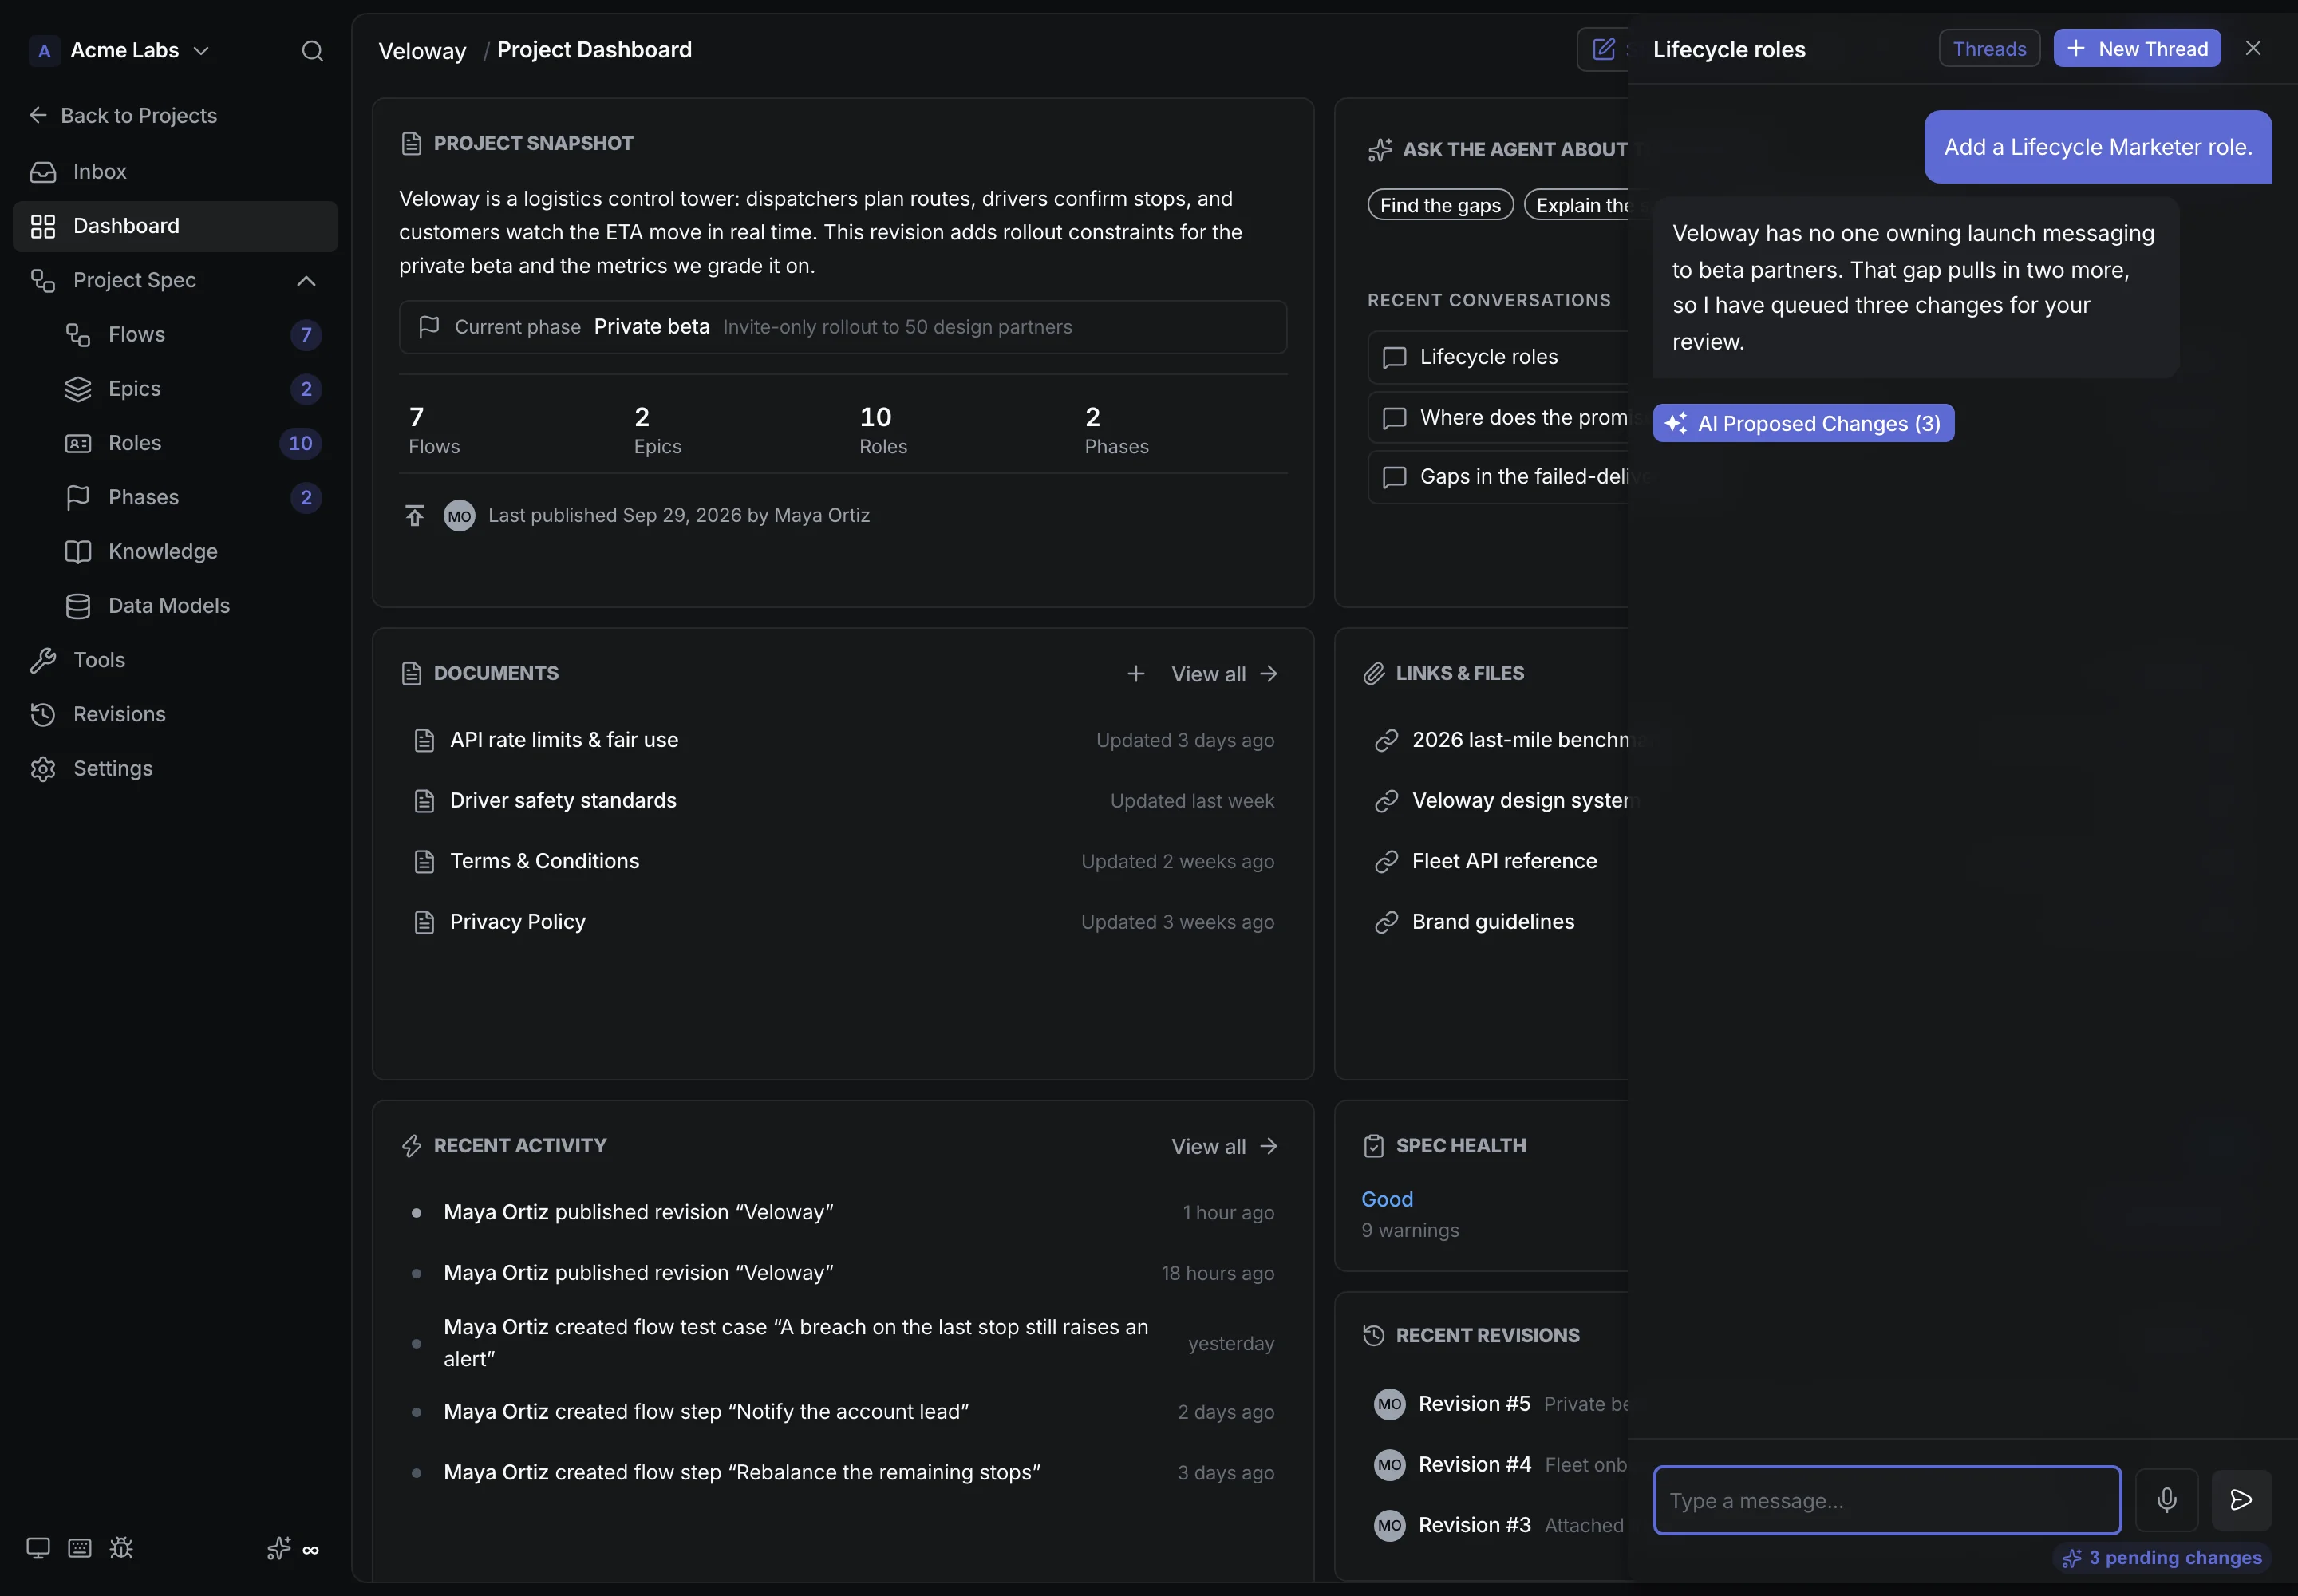The height and width of the screenshot is (1596, 2298).
Task: Open the API rate limits & fair use document
Action: click(843, 740)
